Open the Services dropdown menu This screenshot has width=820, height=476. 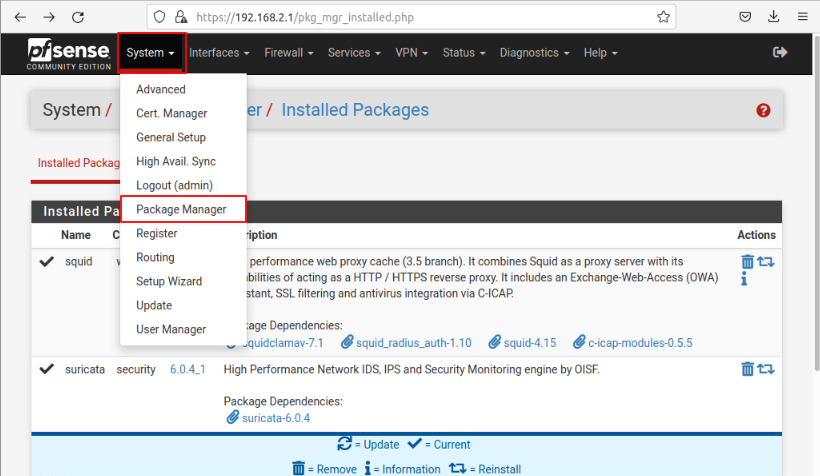(x=354, y=52)
